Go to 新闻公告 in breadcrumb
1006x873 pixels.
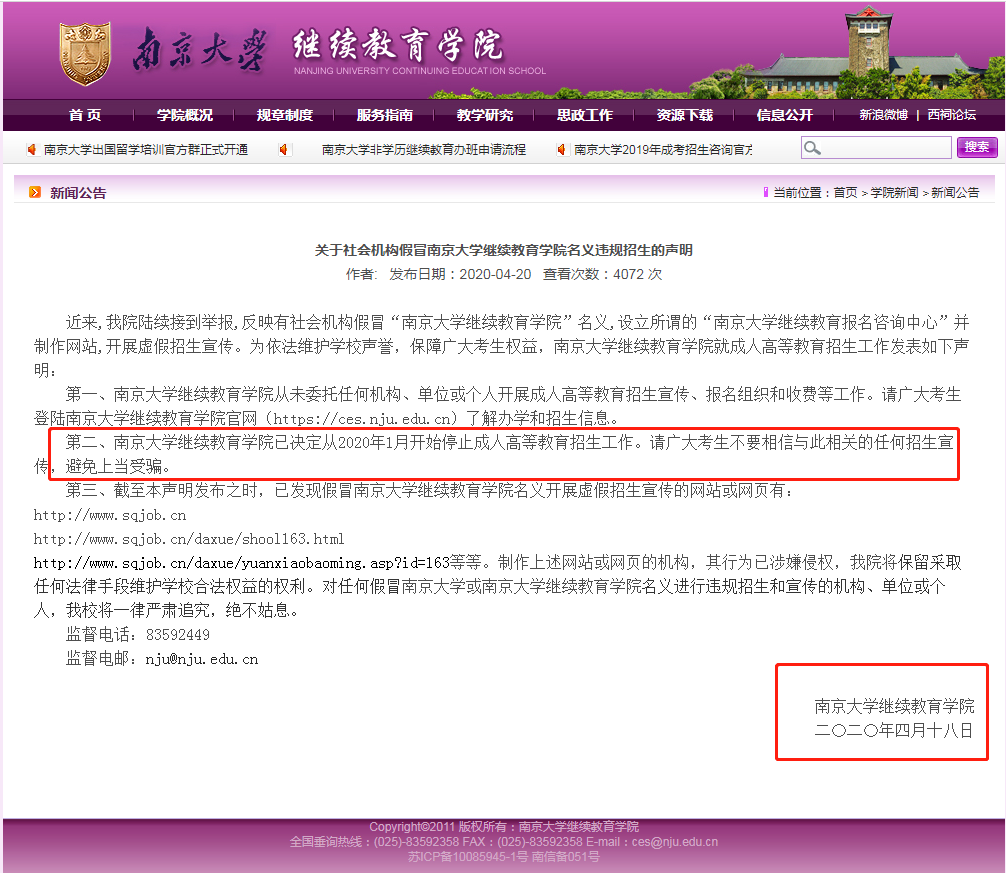coord(955,192)
